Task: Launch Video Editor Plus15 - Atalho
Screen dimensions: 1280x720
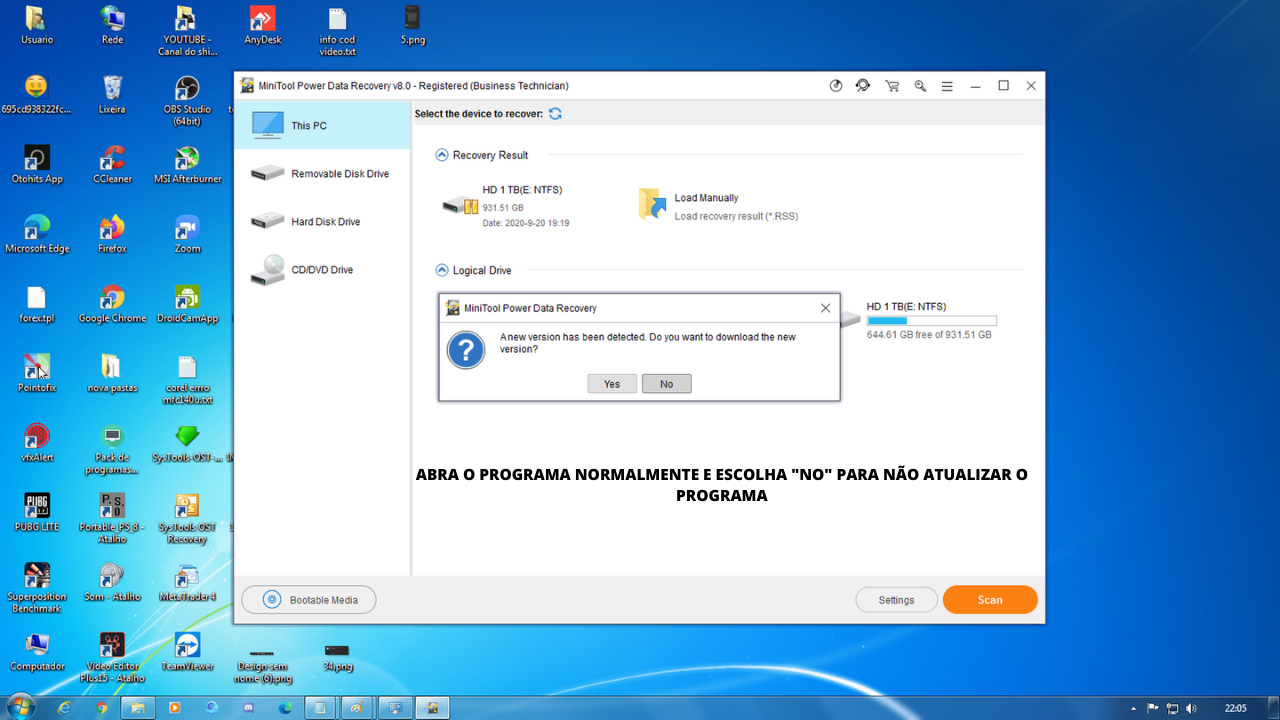Action: [x=112, y=657]
